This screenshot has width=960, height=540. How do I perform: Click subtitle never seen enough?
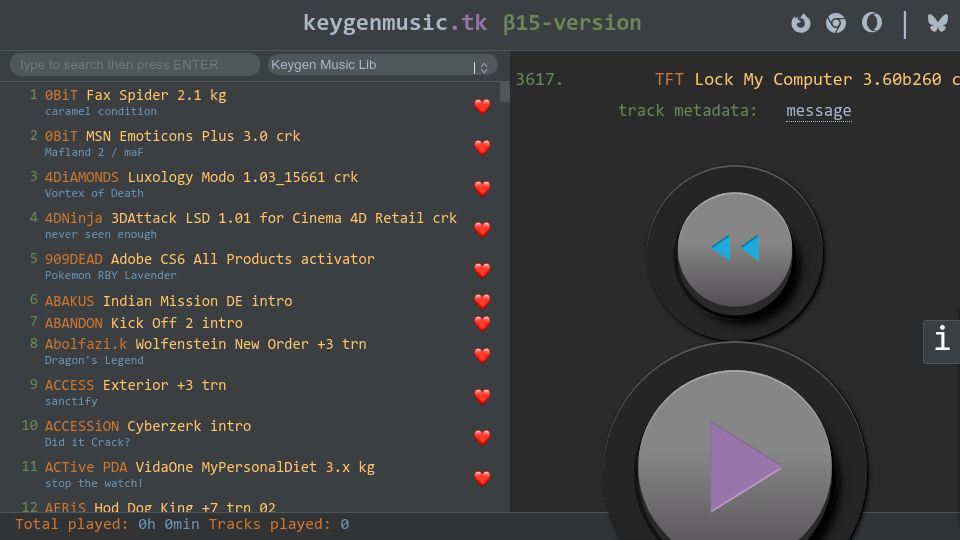pos(101,234)
